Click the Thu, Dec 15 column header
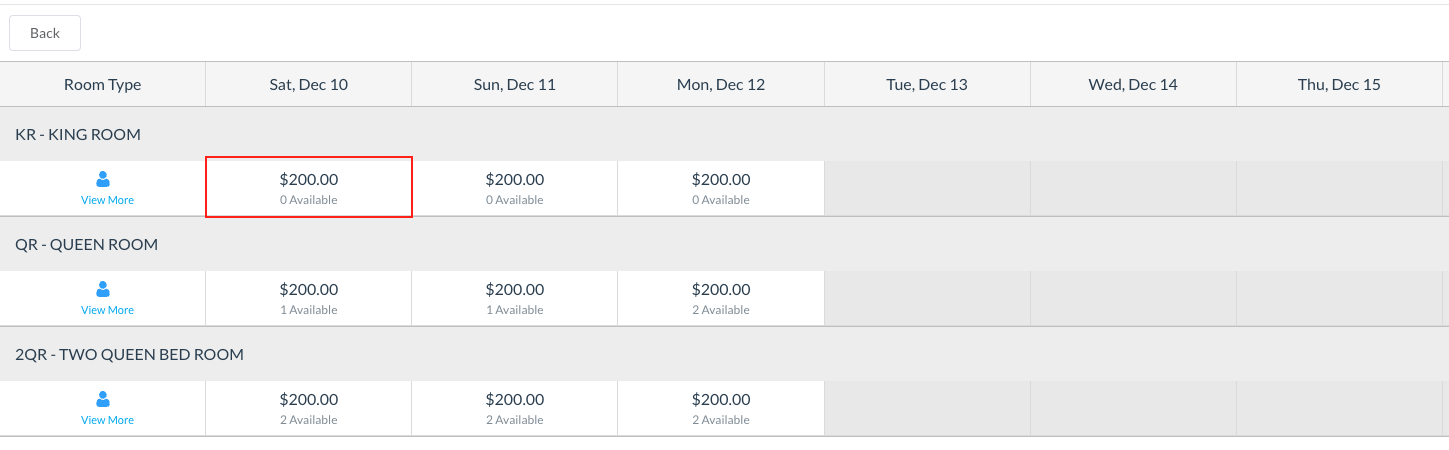The image size is (1449, 450). [1339, 84]
